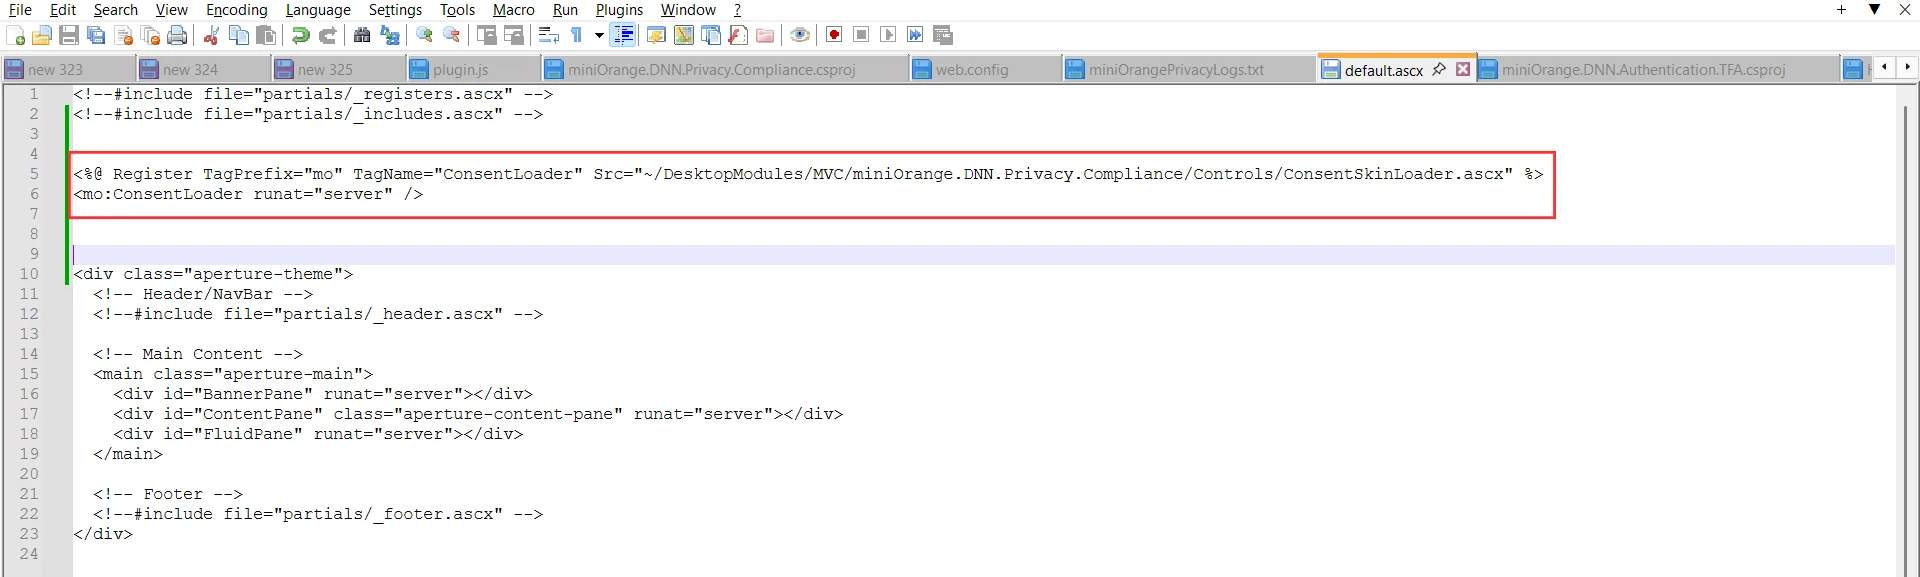Viewport: 1920px width, 577px height.
Task: Click the Close All documents icon
Action: [151, 35]
